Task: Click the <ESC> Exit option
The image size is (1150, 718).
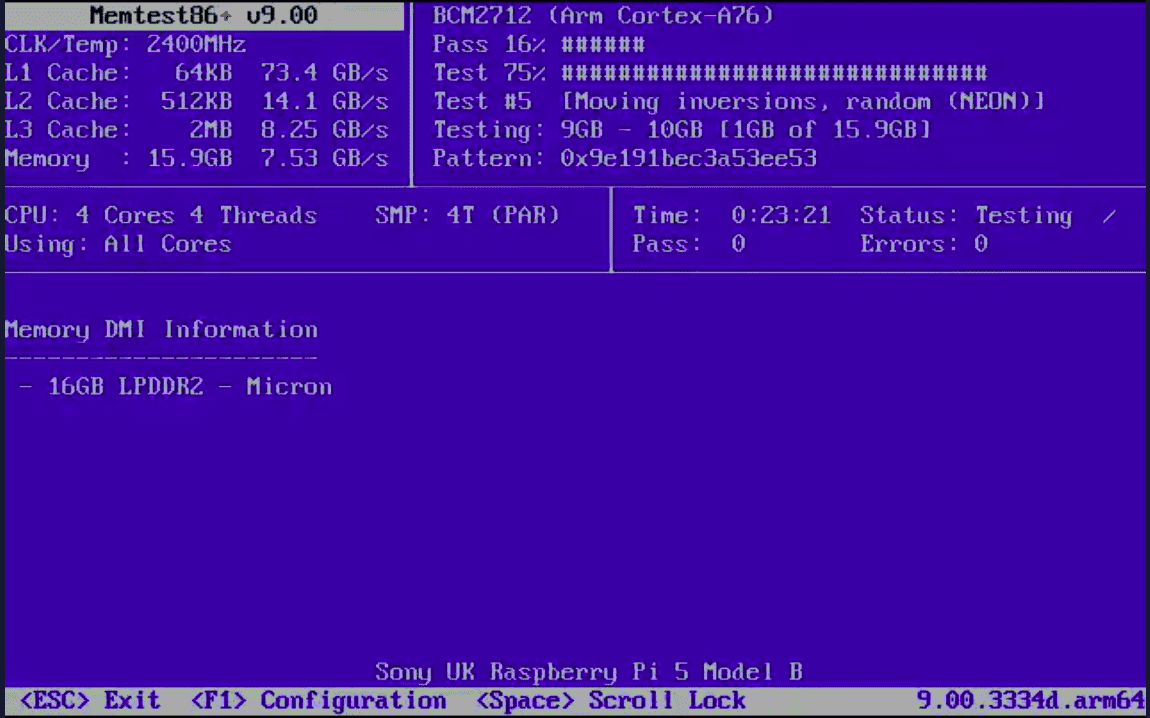Action: [89, 700]
